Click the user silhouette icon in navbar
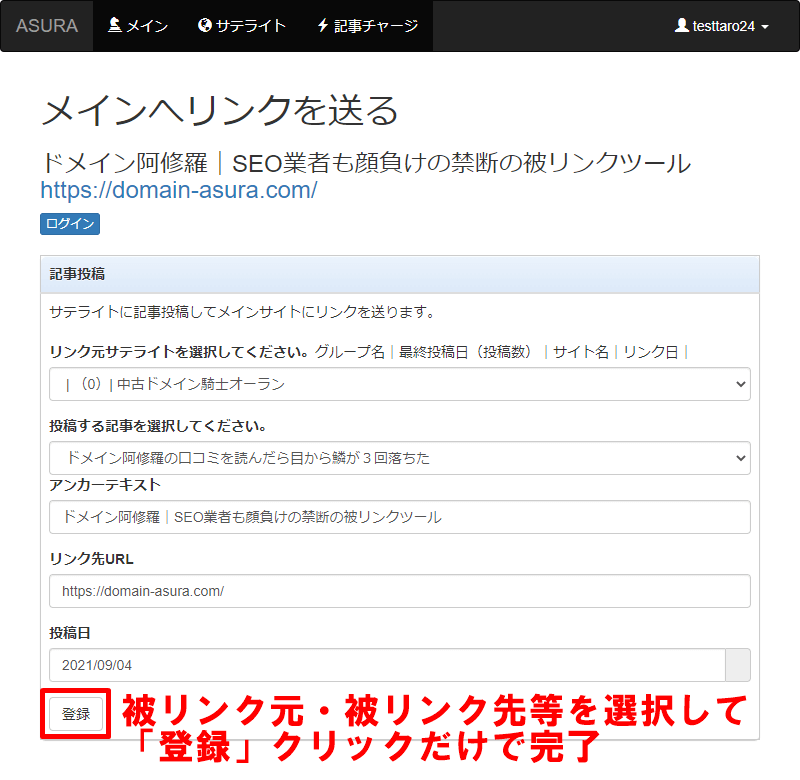Screen dimensions: 800x780 pos(682,26)
